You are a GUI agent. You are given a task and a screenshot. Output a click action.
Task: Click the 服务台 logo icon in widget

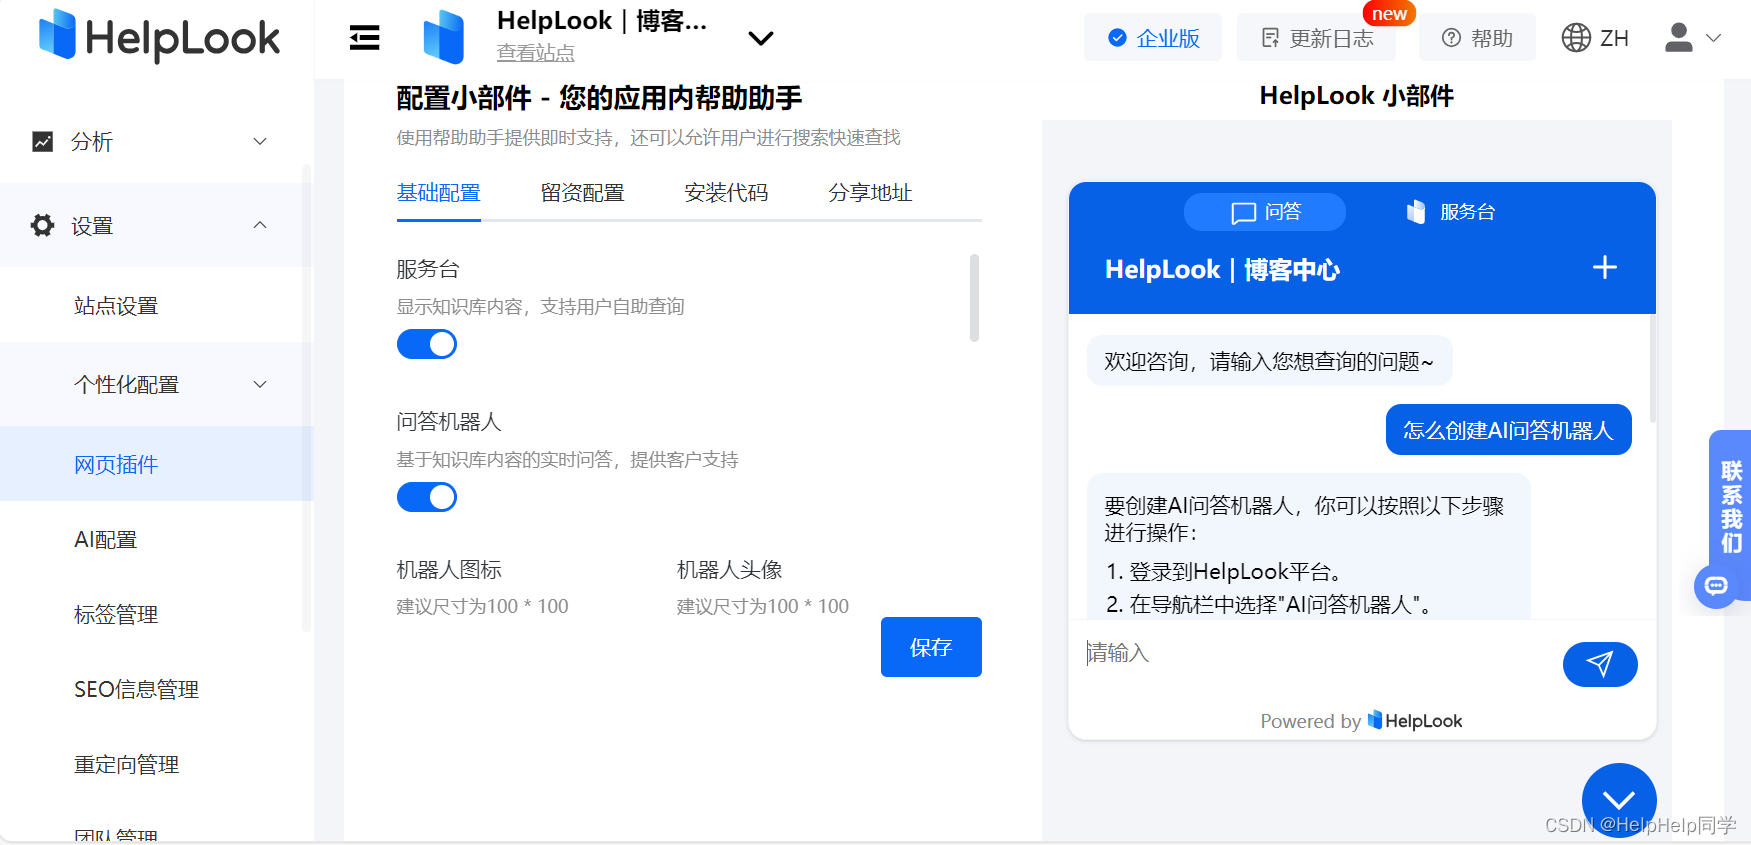[1416, 212]
